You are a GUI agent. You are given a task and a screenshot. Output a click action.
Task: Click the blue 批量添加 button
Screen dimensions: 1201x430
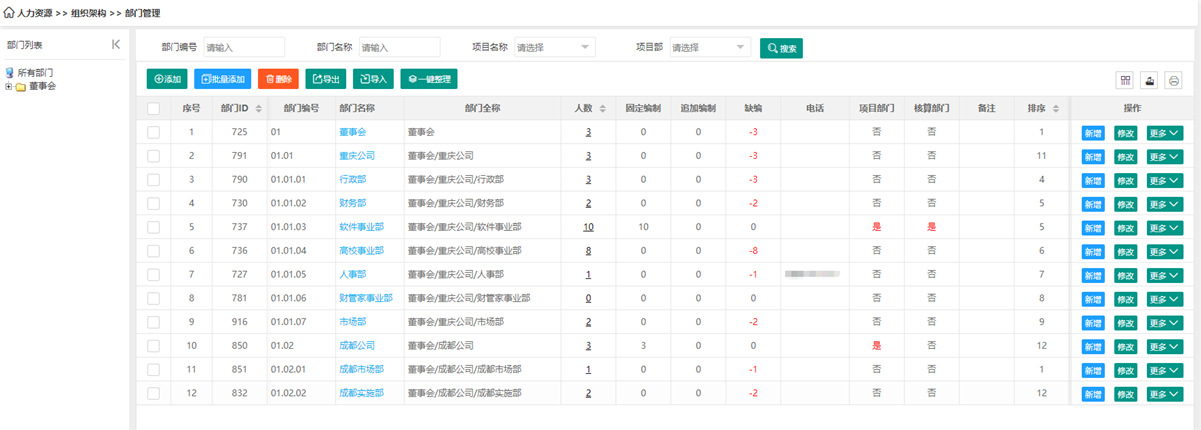[x=222, y=79]
